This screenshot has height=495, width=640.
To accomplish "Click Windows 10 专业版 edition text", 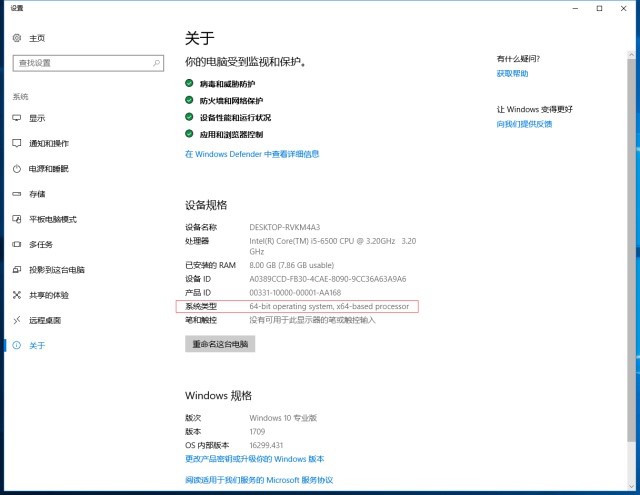I will (x=283, y=418).
